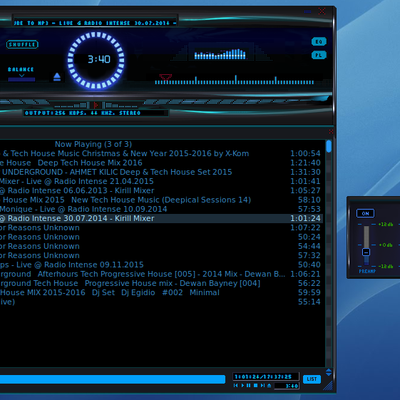Click the +12 db label in equalizer
Viewport: 400px width, 400px height.
386,224
